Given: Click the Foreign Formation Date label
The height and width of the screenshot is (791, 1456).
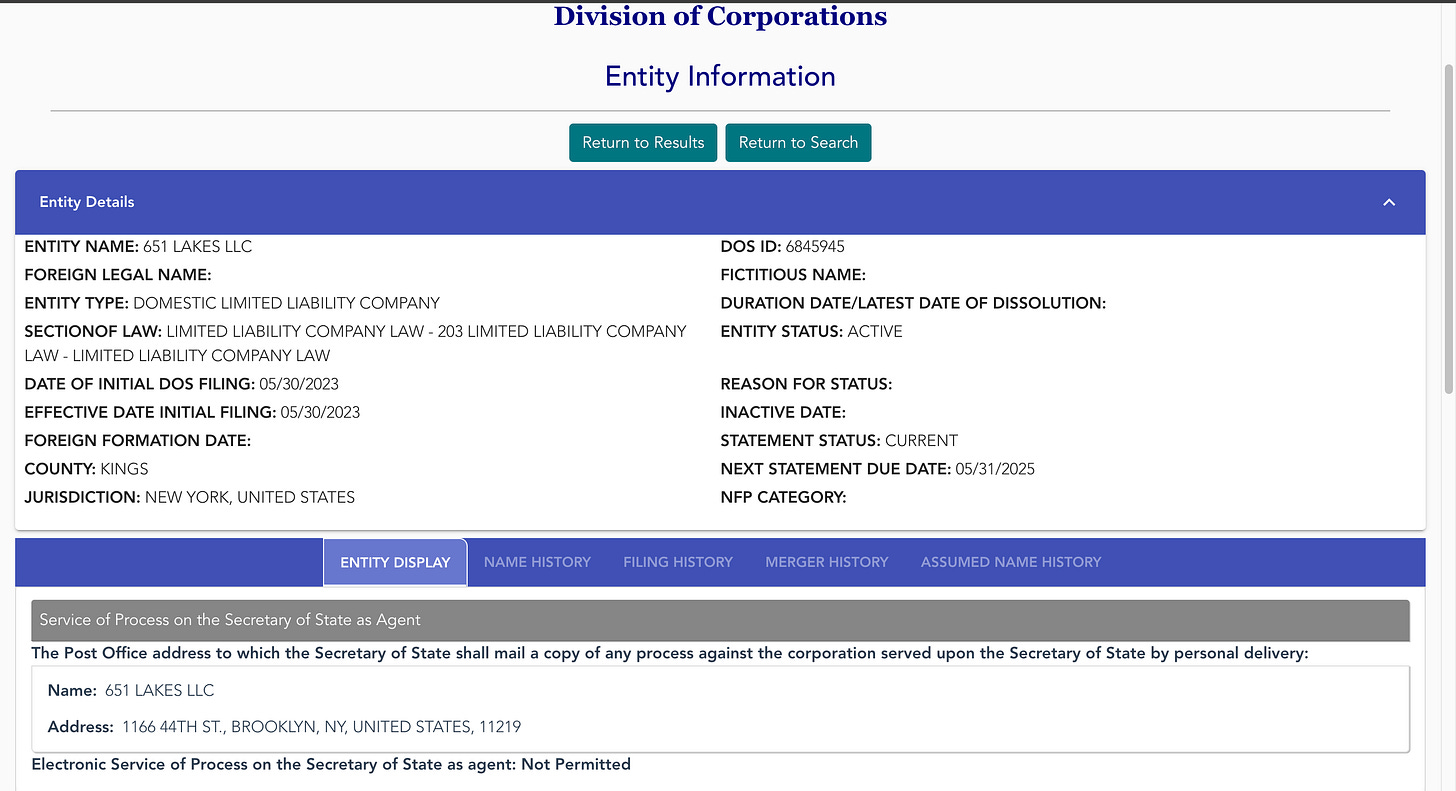Looking at the screenshot, I should coord(137,440).
